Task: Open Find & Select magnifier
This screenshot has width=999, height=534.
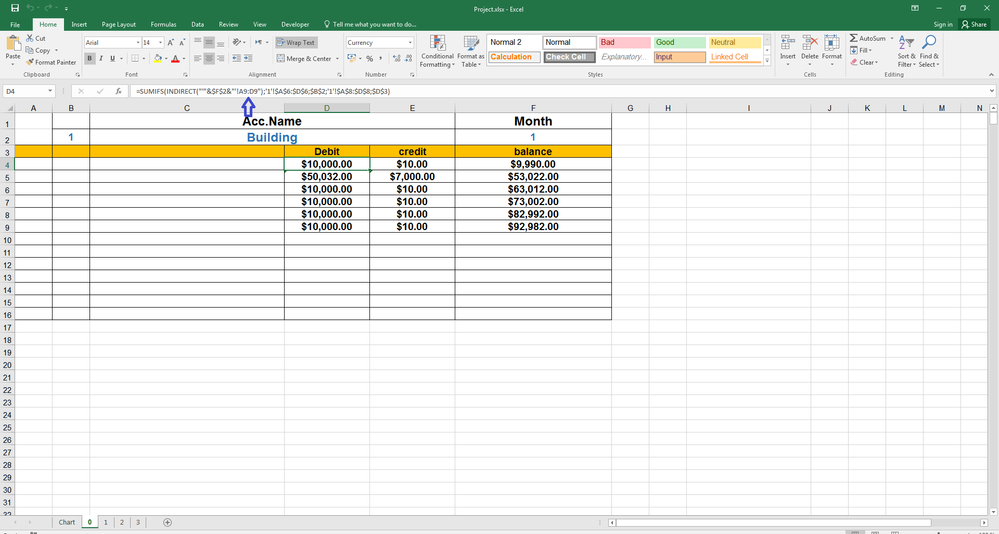Action: click(x=929, y=43)
